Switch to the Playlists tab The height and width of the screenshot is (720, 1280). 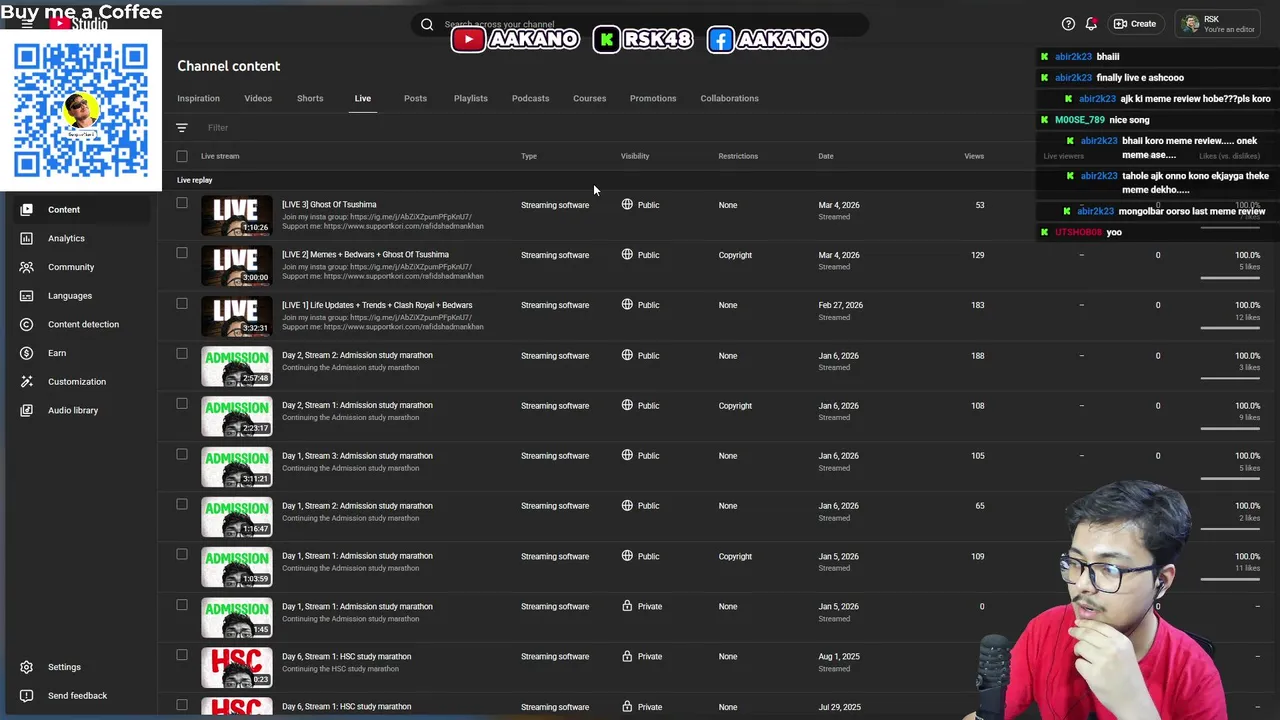point(470,98)
